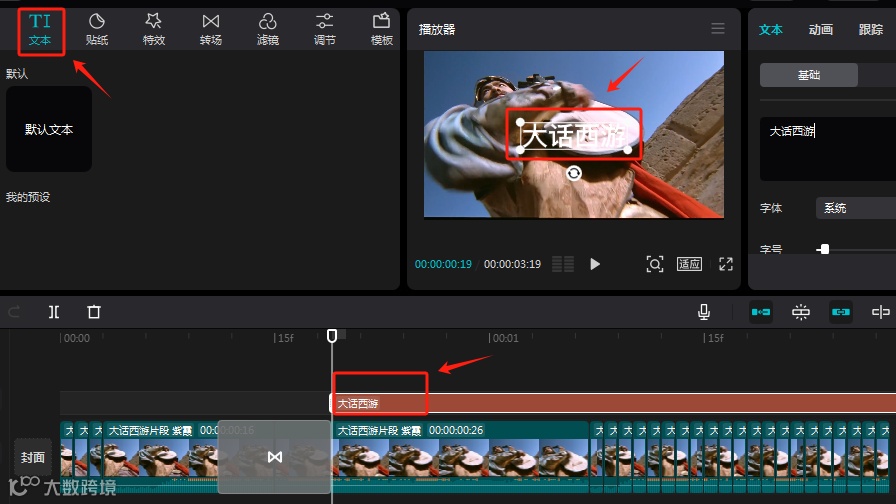This screenshot has width=896, height=504.
Task: Open the frame grid layout icon in player
Action: coord(563,264)
